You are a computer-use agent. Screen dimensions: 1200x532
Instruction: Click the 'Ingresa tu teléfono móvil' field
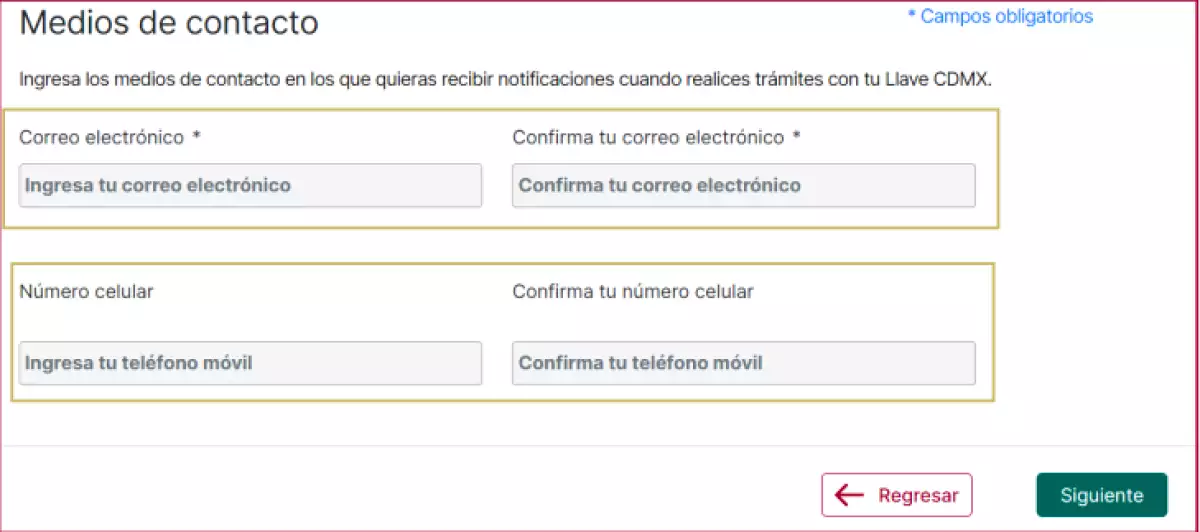click(250, 363)
